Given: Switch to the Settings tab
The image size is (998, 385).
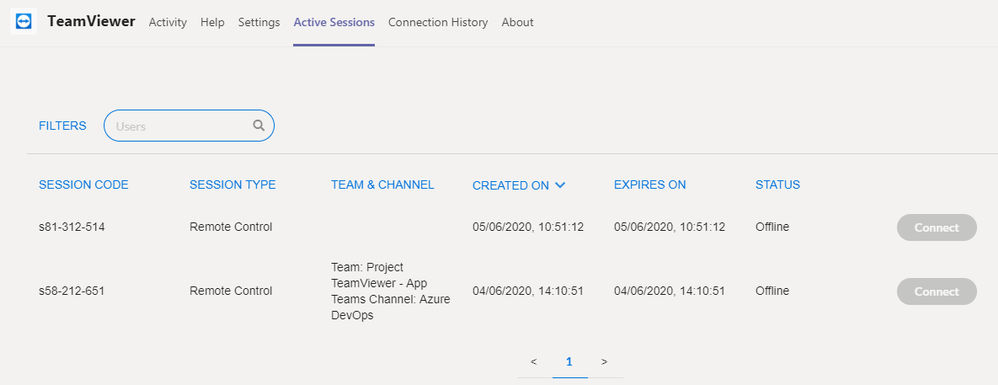Looking at the screenshot, I should pyautogui.click(x=259, y=22).
